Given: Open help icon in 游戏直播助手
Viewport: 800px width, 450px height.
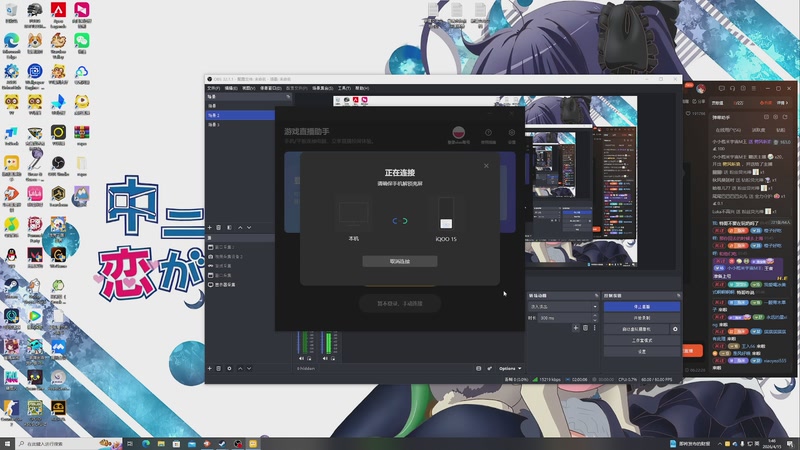Looking at the screenshot, I should [x=488, y=133].
